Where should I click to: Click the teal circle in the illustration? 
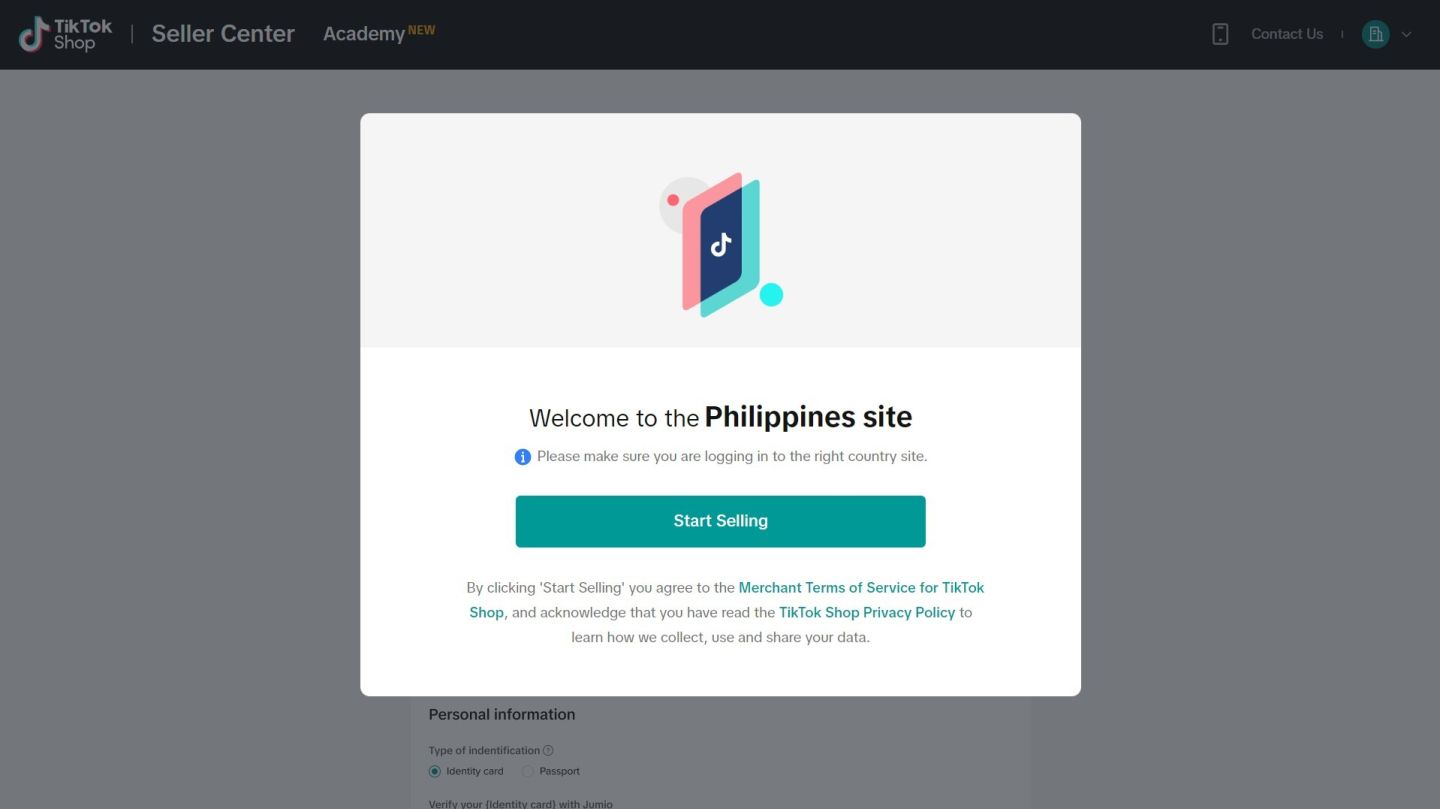tap(771, 294)
